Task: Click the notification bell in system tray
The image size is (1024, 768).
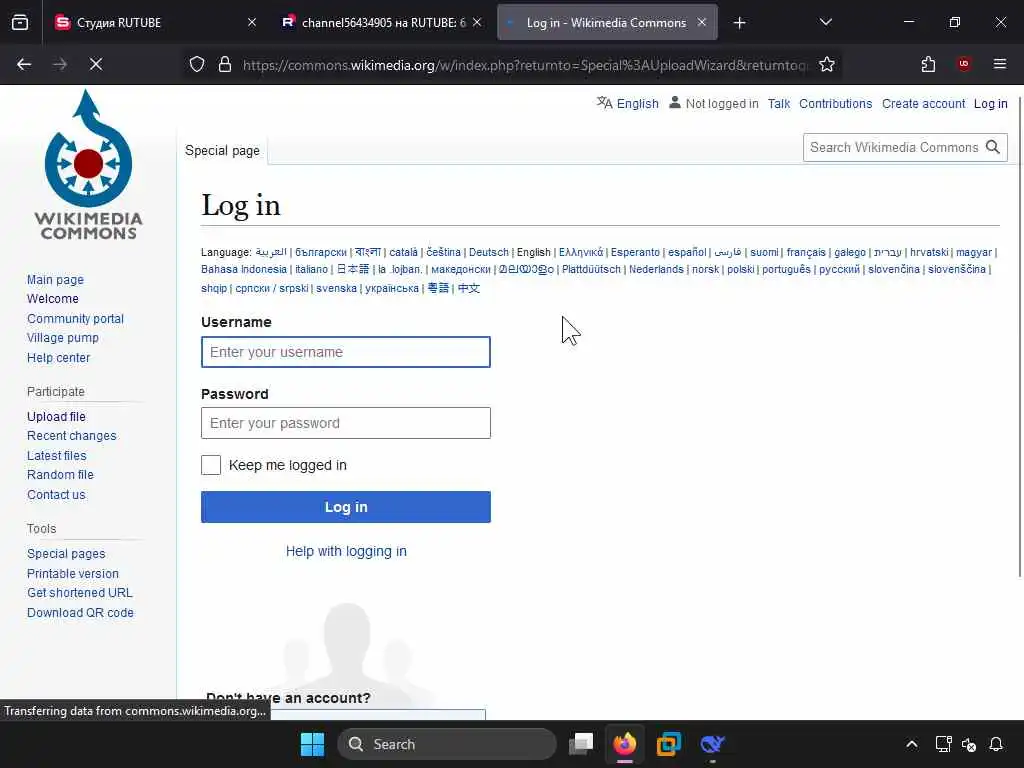Action: [996, 744]
